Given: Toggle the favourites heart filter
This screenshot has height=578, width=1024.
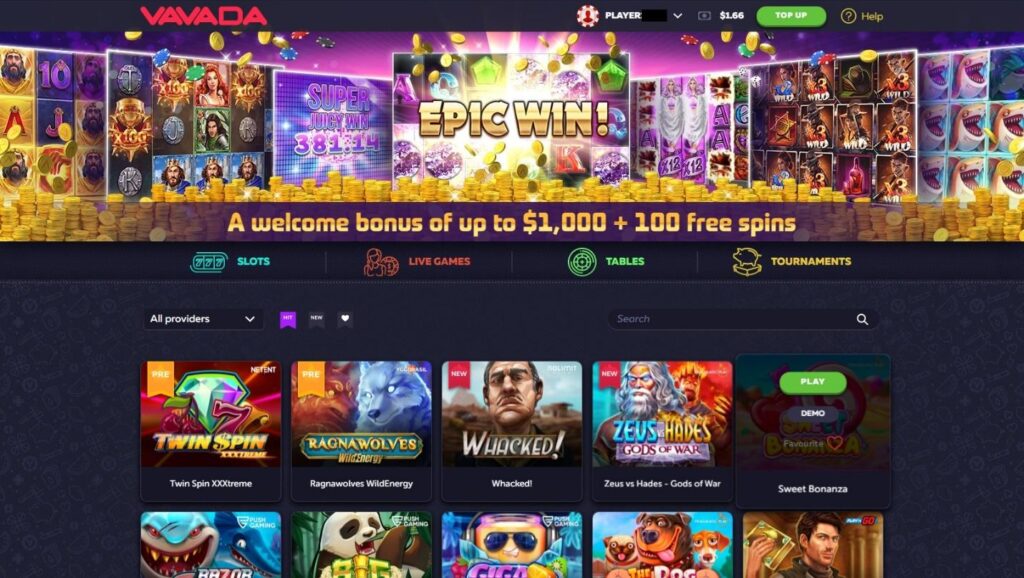Looking at the screenshot, I should 345,319.
